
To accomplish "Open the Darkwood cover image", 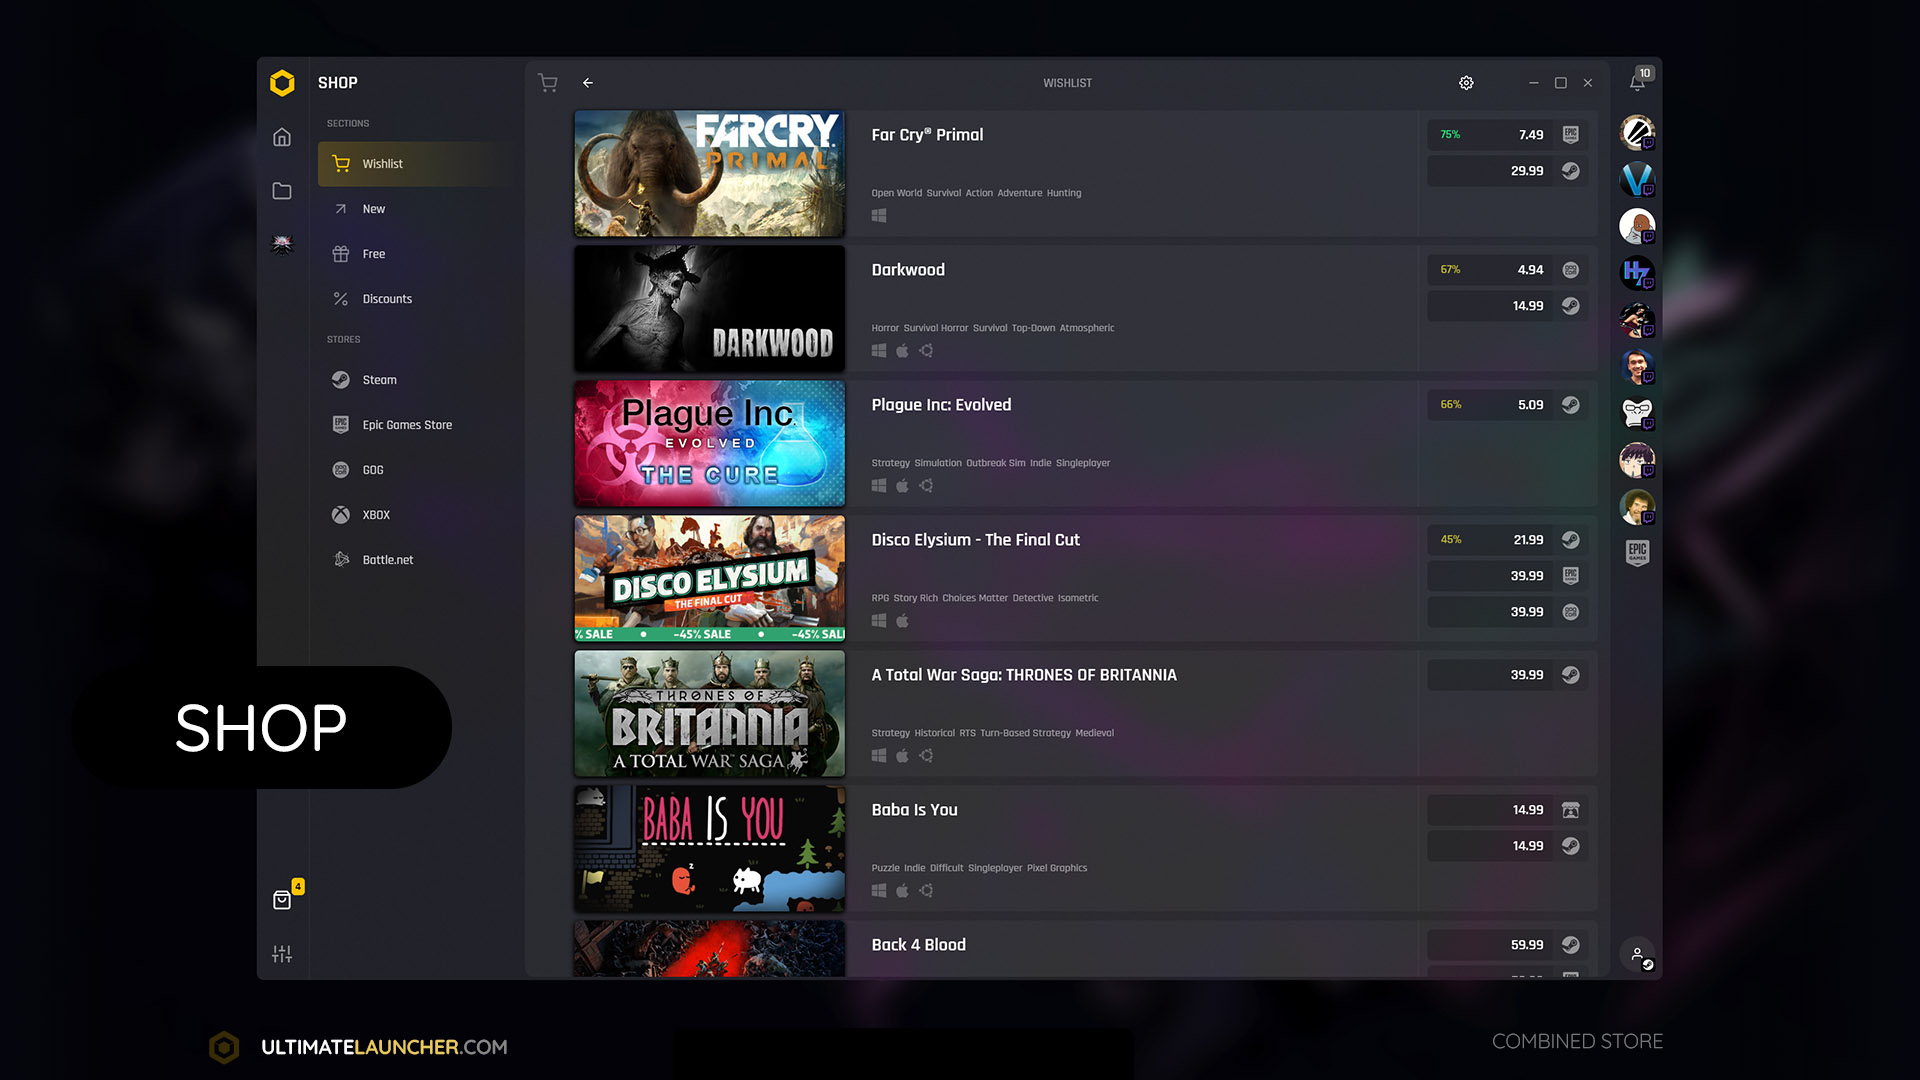I will [x=709, y=308].
